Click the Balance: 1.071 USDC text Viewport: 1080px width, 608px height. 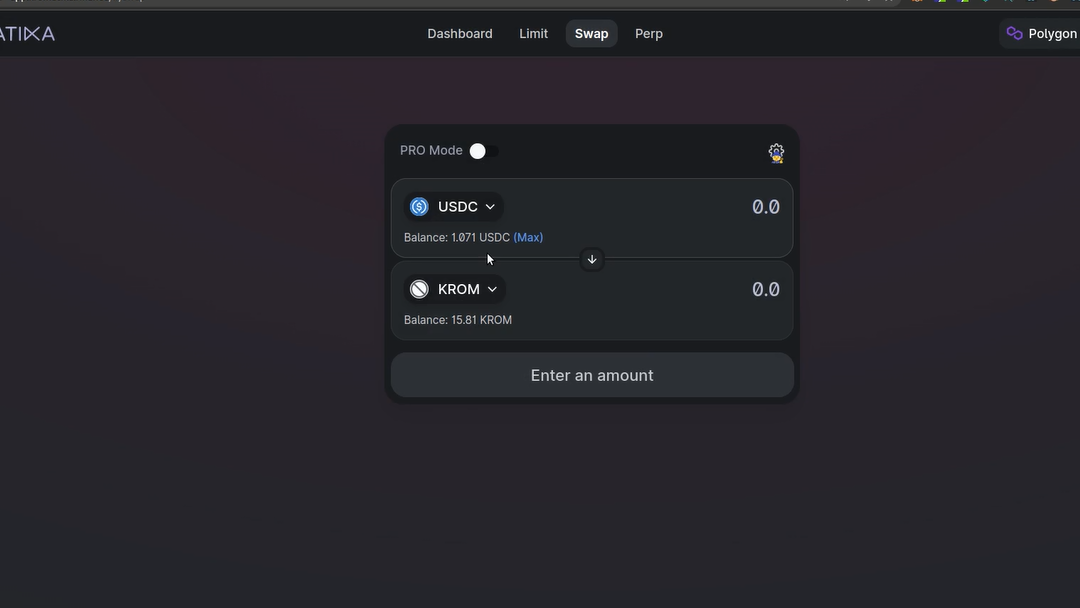457,238
